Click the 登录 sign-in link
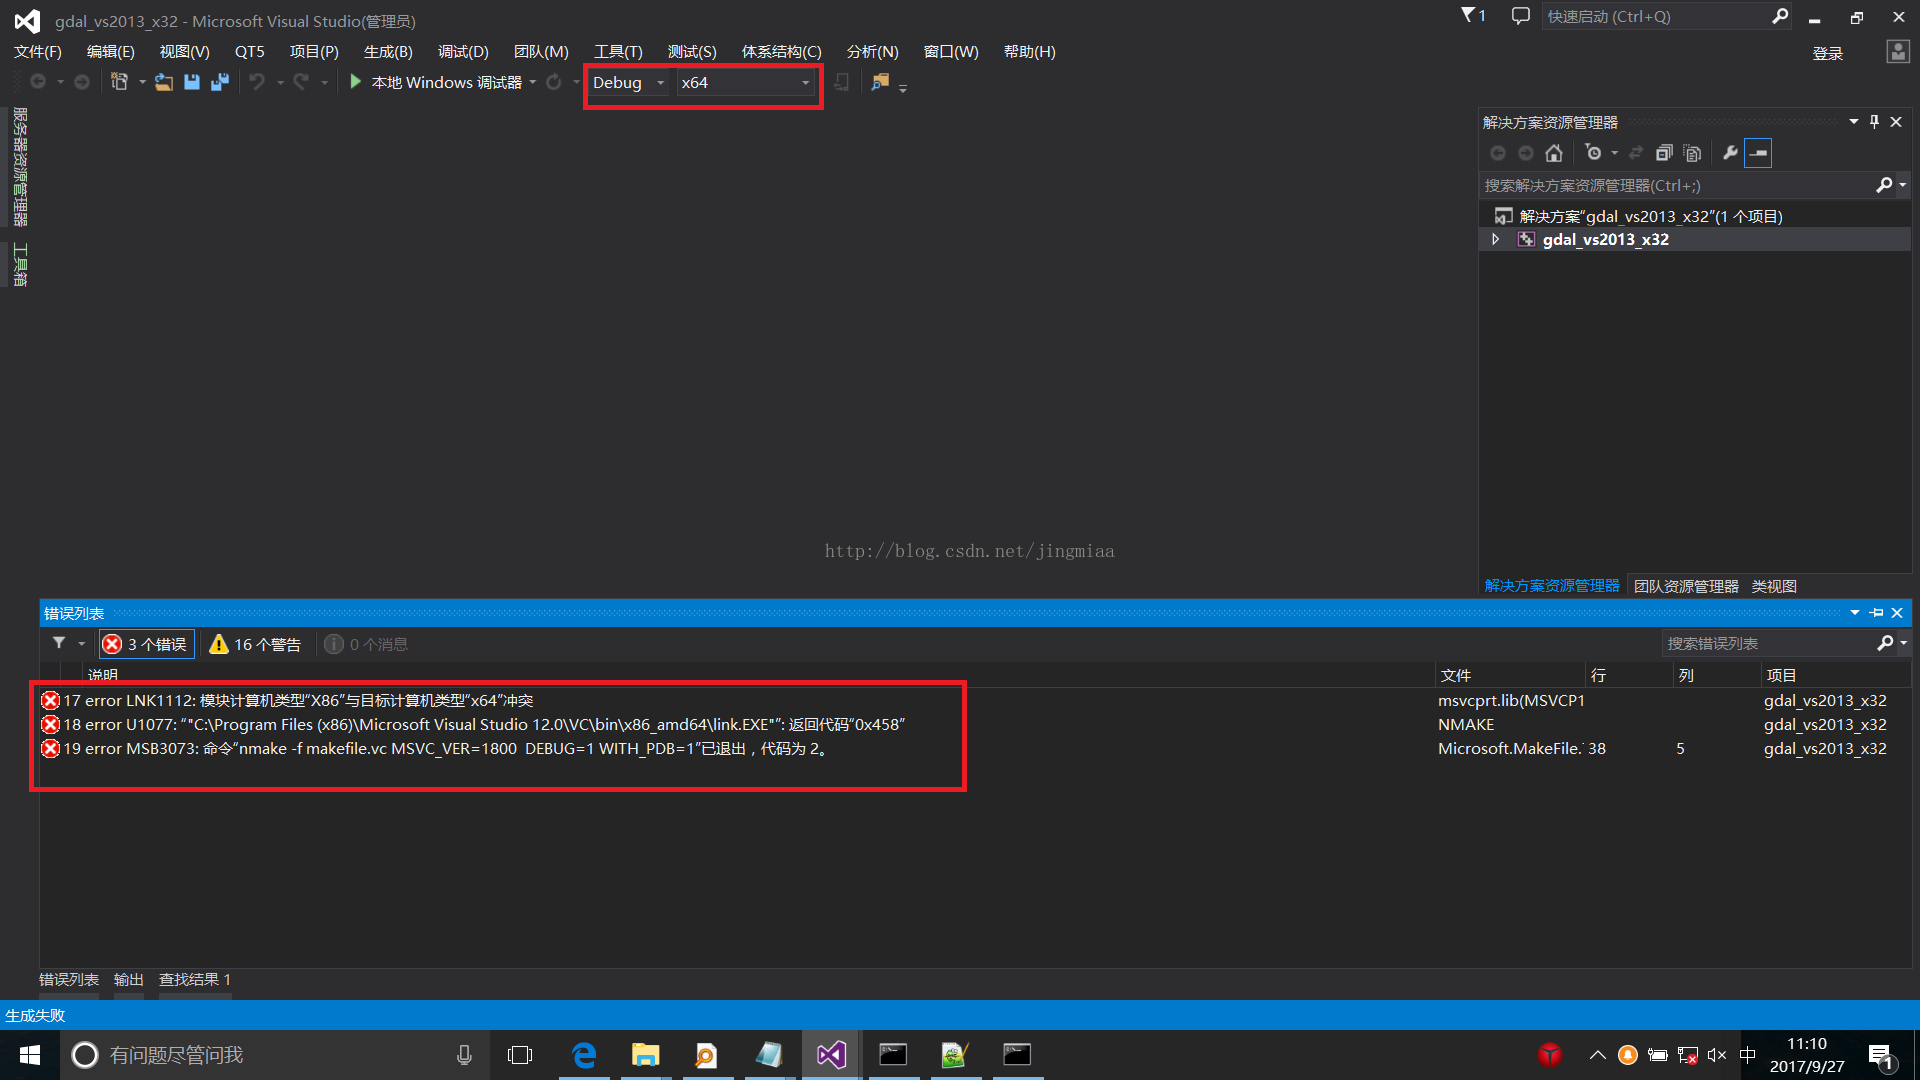This screenshot has width=1920, height=1080. point(1827,53)
